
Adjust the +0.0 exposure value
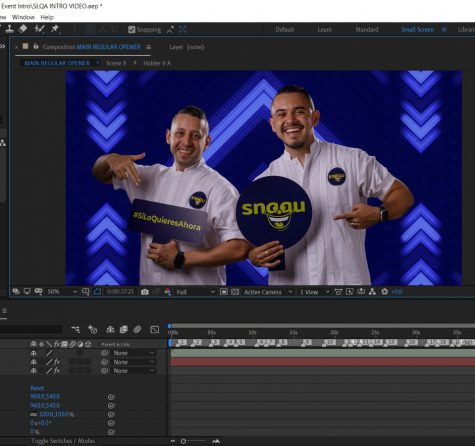[x=397, y=292]
